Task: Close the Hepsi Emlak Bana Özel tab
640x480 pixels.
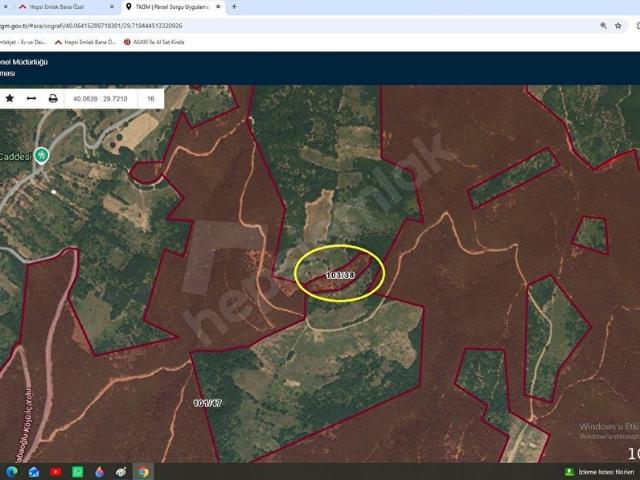Action: (112, 7)
